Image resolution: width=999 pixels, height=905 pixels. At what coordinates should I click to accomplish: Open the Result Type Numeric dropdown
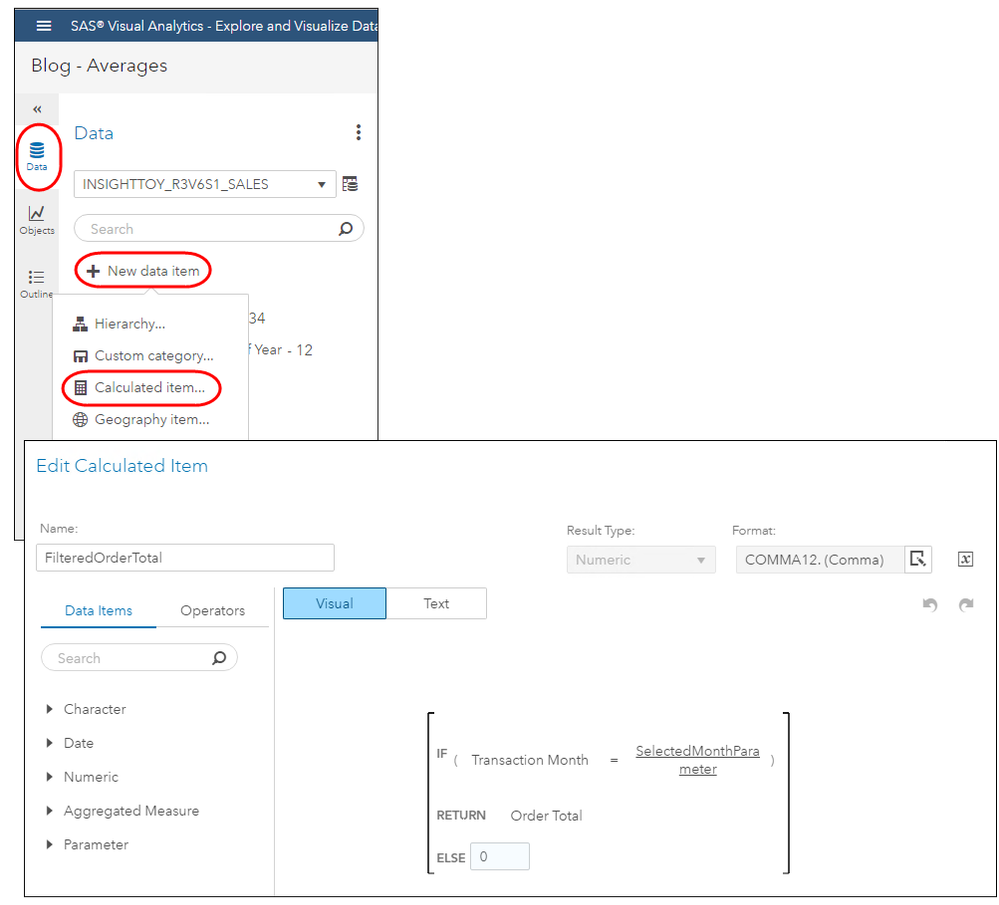[641, 560]
